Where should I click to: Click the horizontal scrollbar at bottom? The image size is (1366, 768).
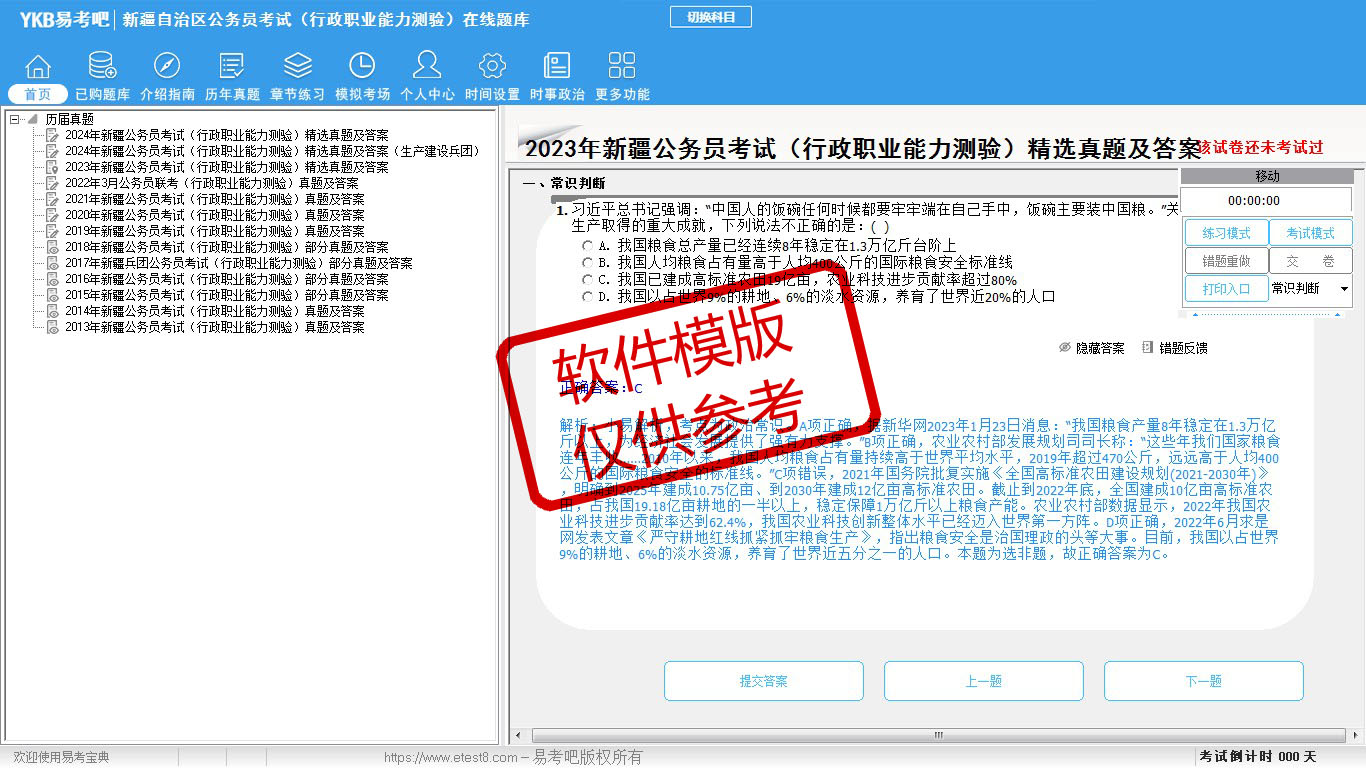pos(937,735)
